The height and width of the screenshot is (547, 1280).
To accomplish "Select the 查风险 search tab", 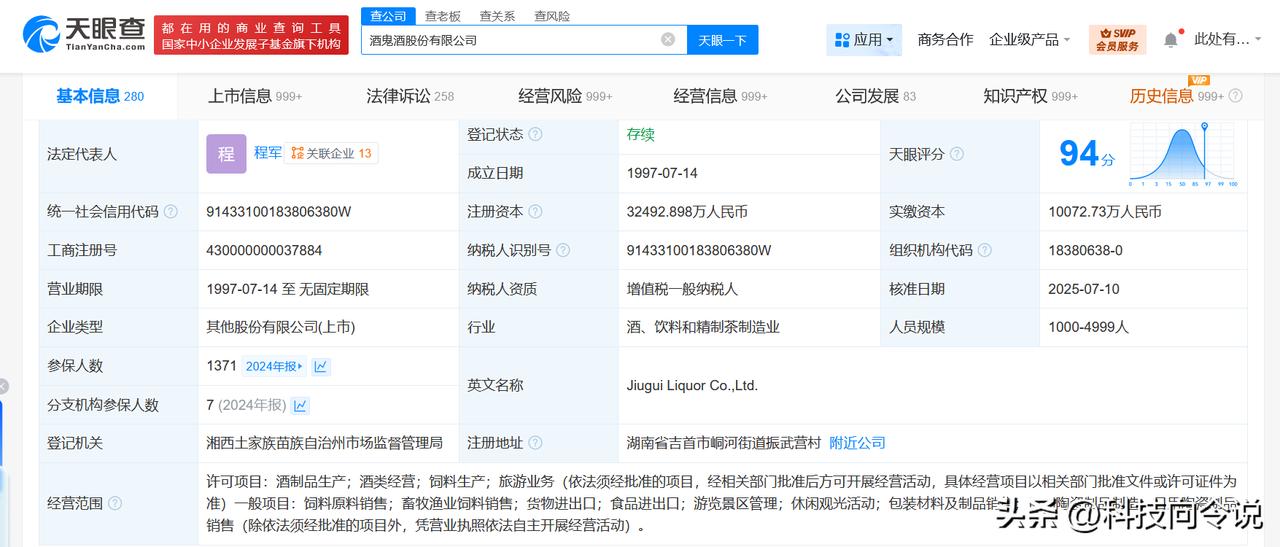I will 552,16.
